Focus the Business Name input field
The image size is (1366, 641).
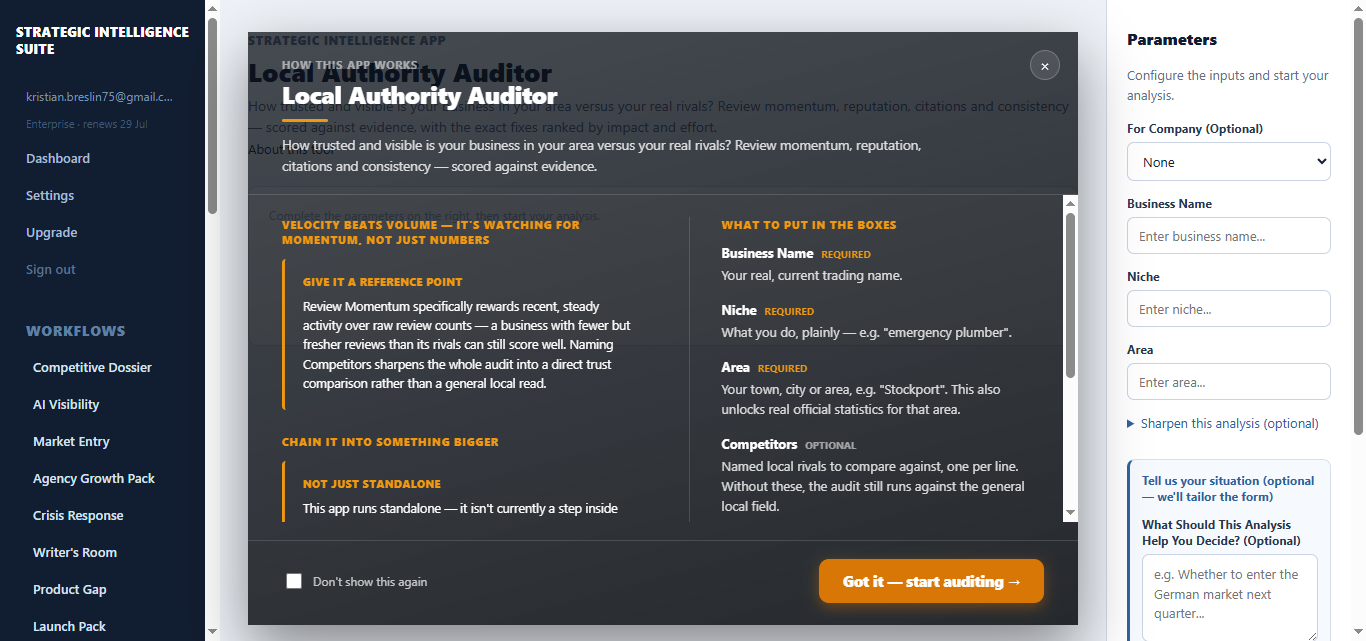(x=1229, y=236)
